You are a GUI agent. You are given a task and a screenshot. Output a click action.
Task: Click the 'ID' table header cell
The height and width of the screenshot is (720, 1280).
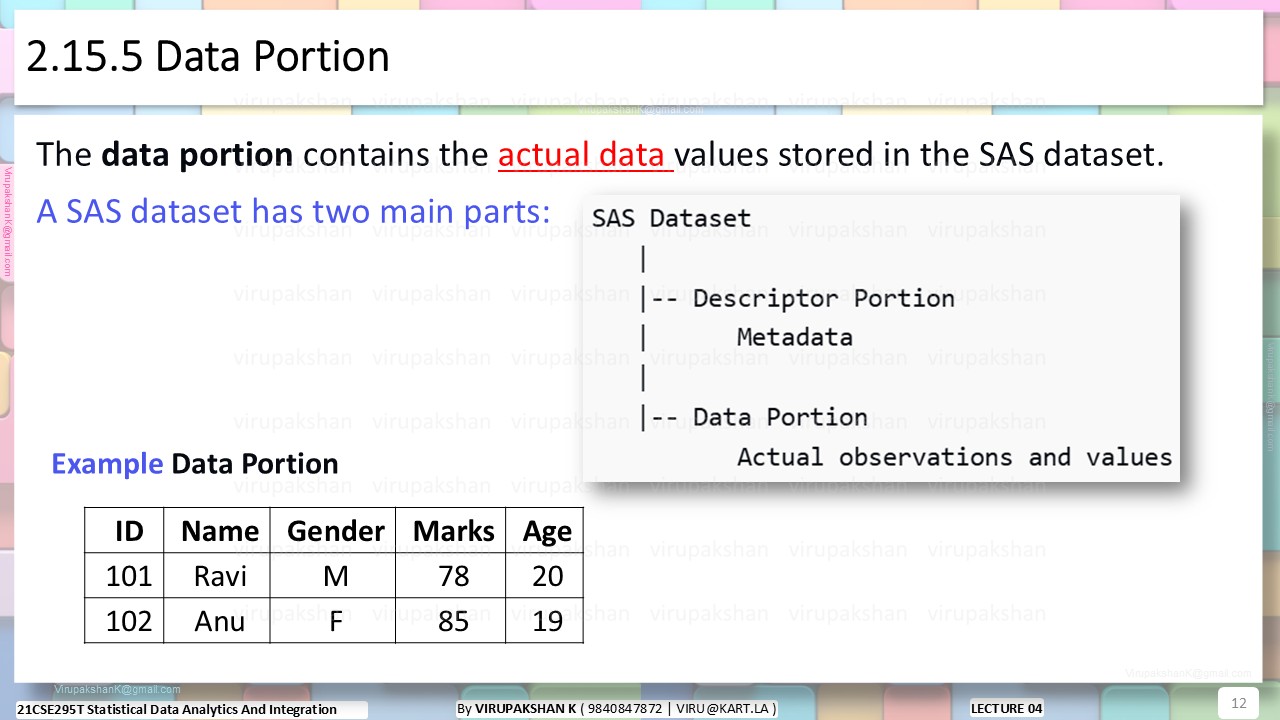[x=124, y=530]
